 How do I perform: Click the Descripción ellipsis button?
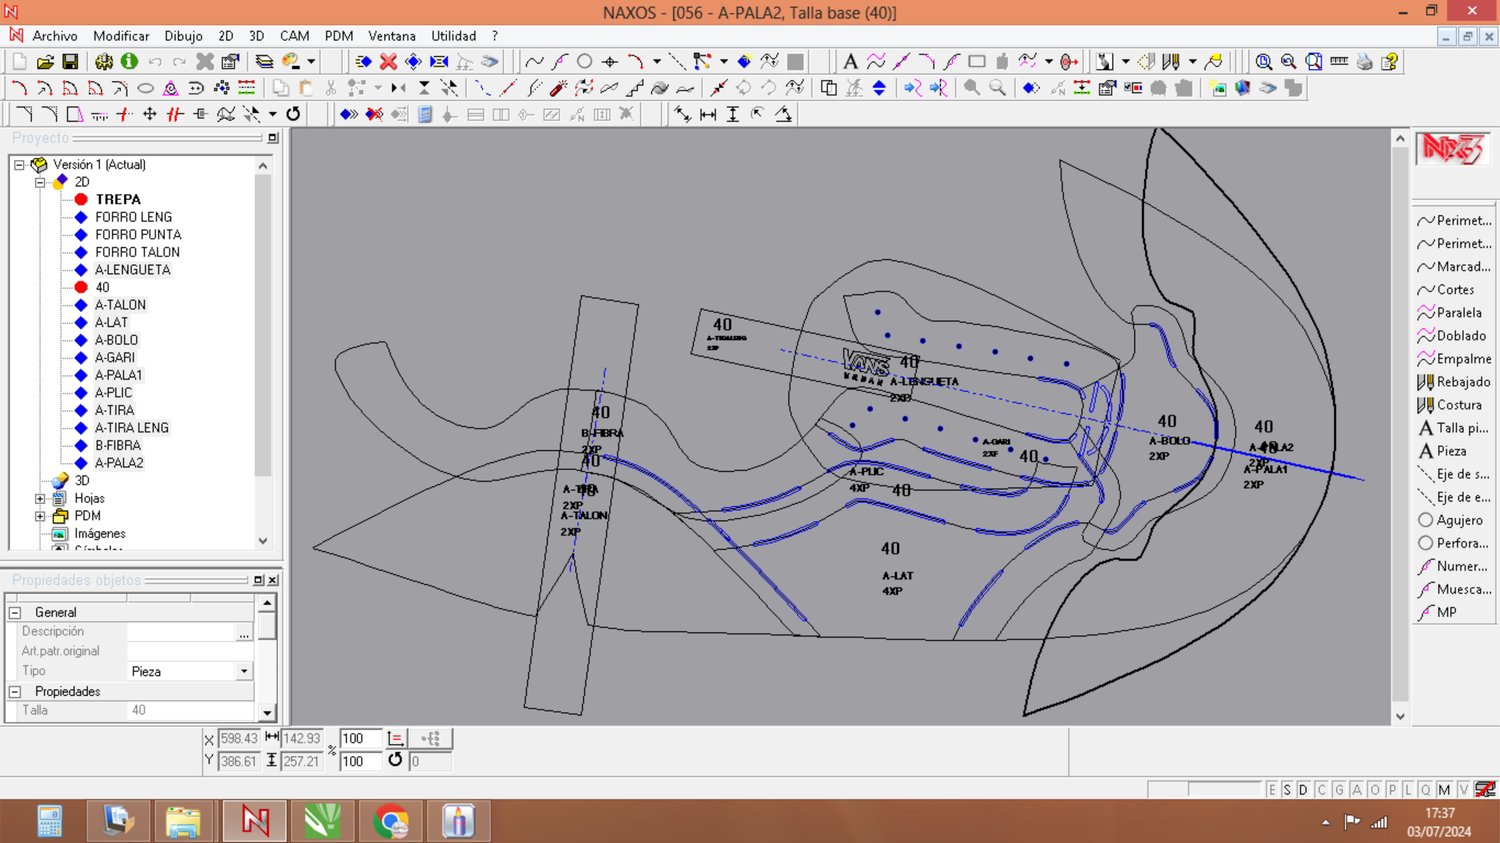tap(244, 633)
